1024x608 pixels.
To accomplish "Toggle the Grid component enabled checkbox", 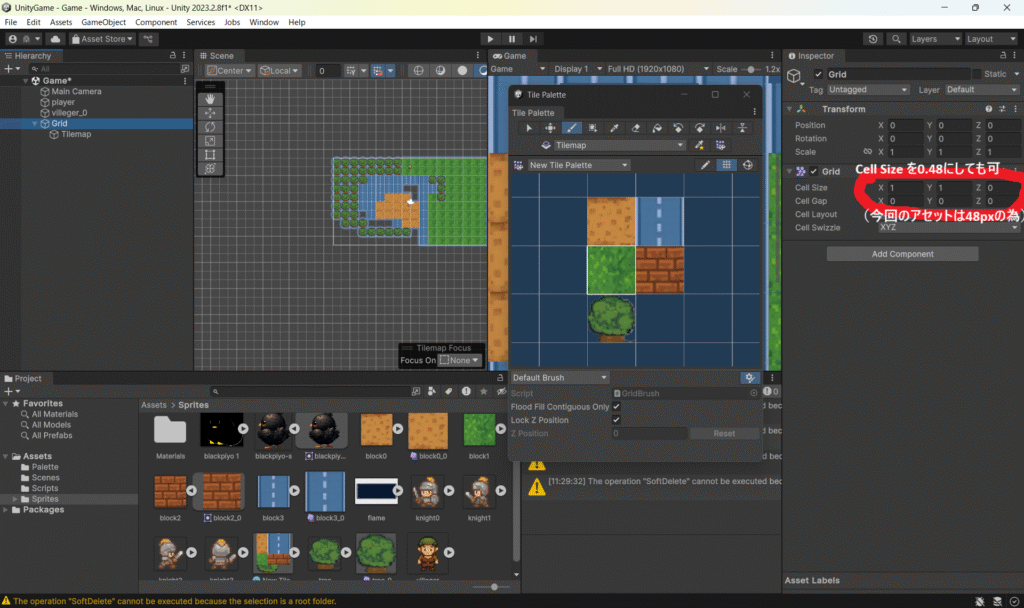I will (814, 171).
